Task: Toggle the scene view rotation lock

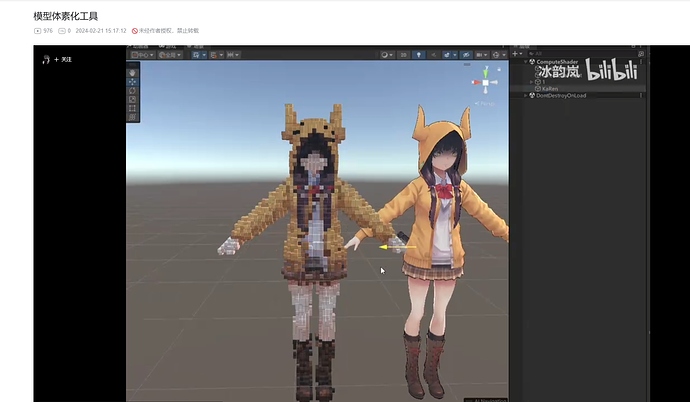Action: [499, 69]
